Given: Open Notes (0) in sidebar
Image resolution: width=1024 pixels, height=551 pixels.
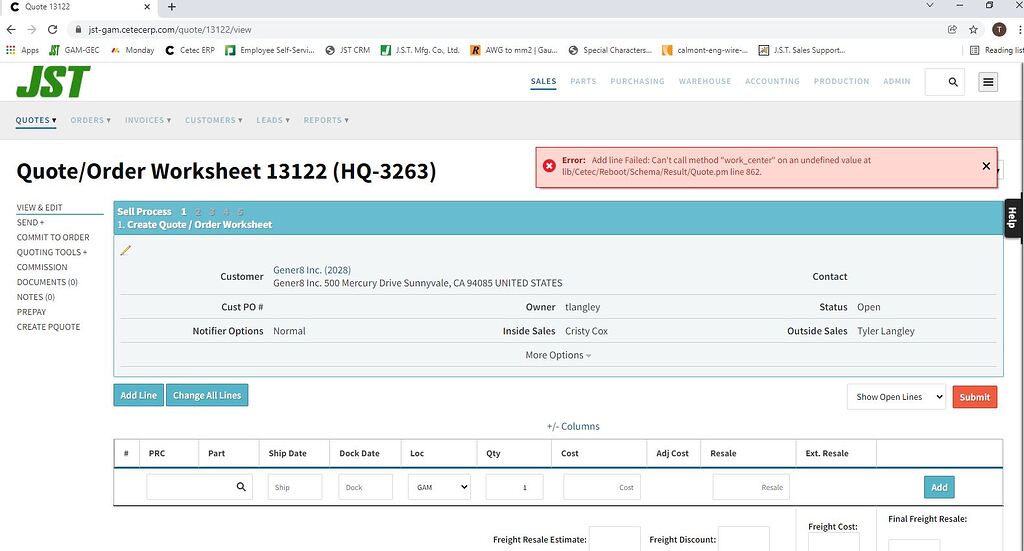Looking at the screenshot, I should point(36,297).
